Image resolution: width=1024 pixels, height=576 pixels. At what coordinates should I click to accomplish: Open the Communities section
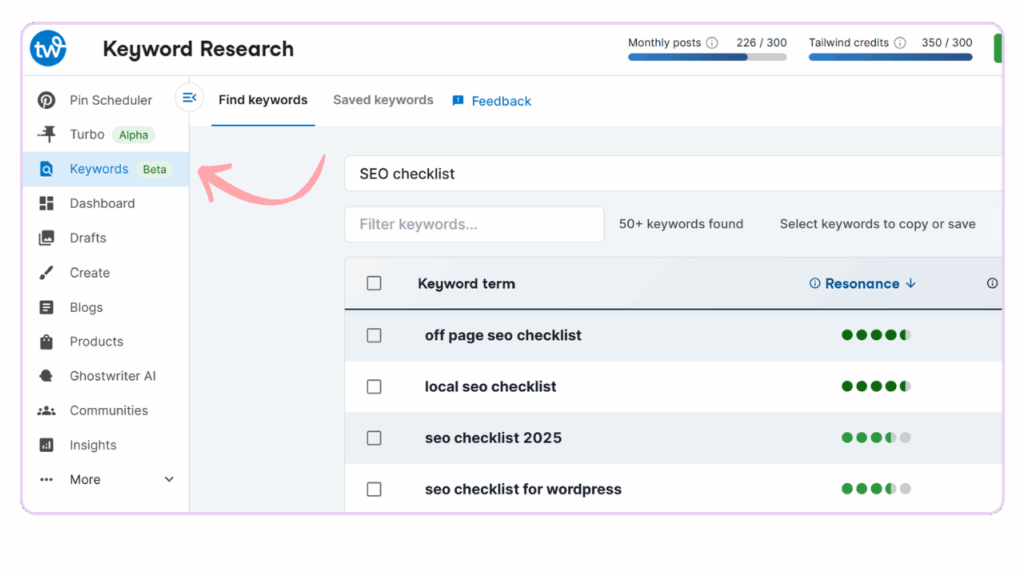pos(109,410)
